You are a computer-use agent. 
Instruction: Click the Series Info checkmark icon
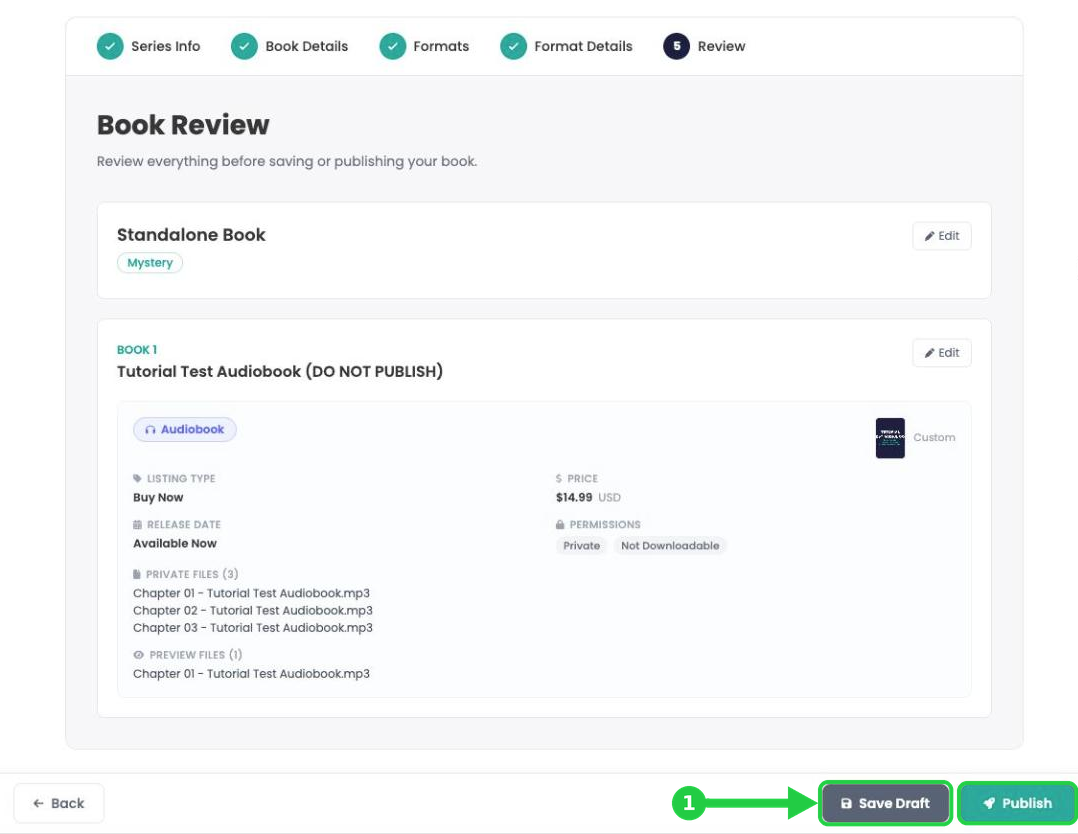coord(110,47)
